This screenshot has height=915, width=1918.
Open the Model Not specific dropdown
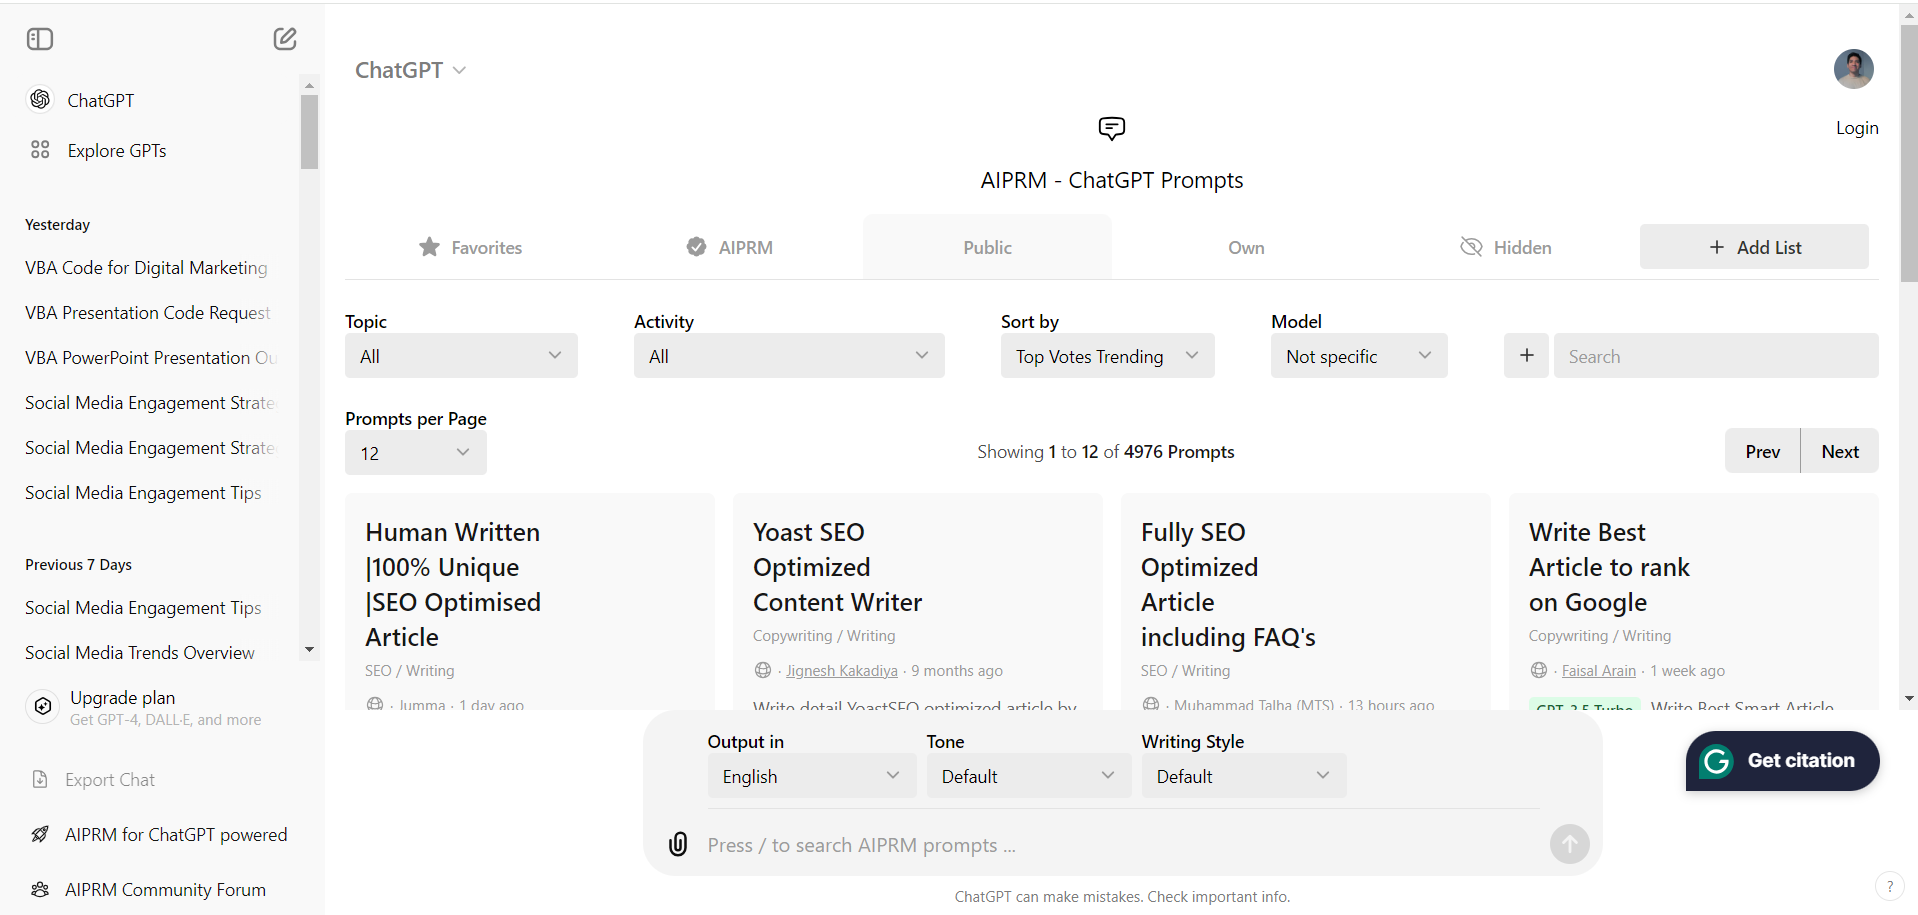tap(1359, 356)
